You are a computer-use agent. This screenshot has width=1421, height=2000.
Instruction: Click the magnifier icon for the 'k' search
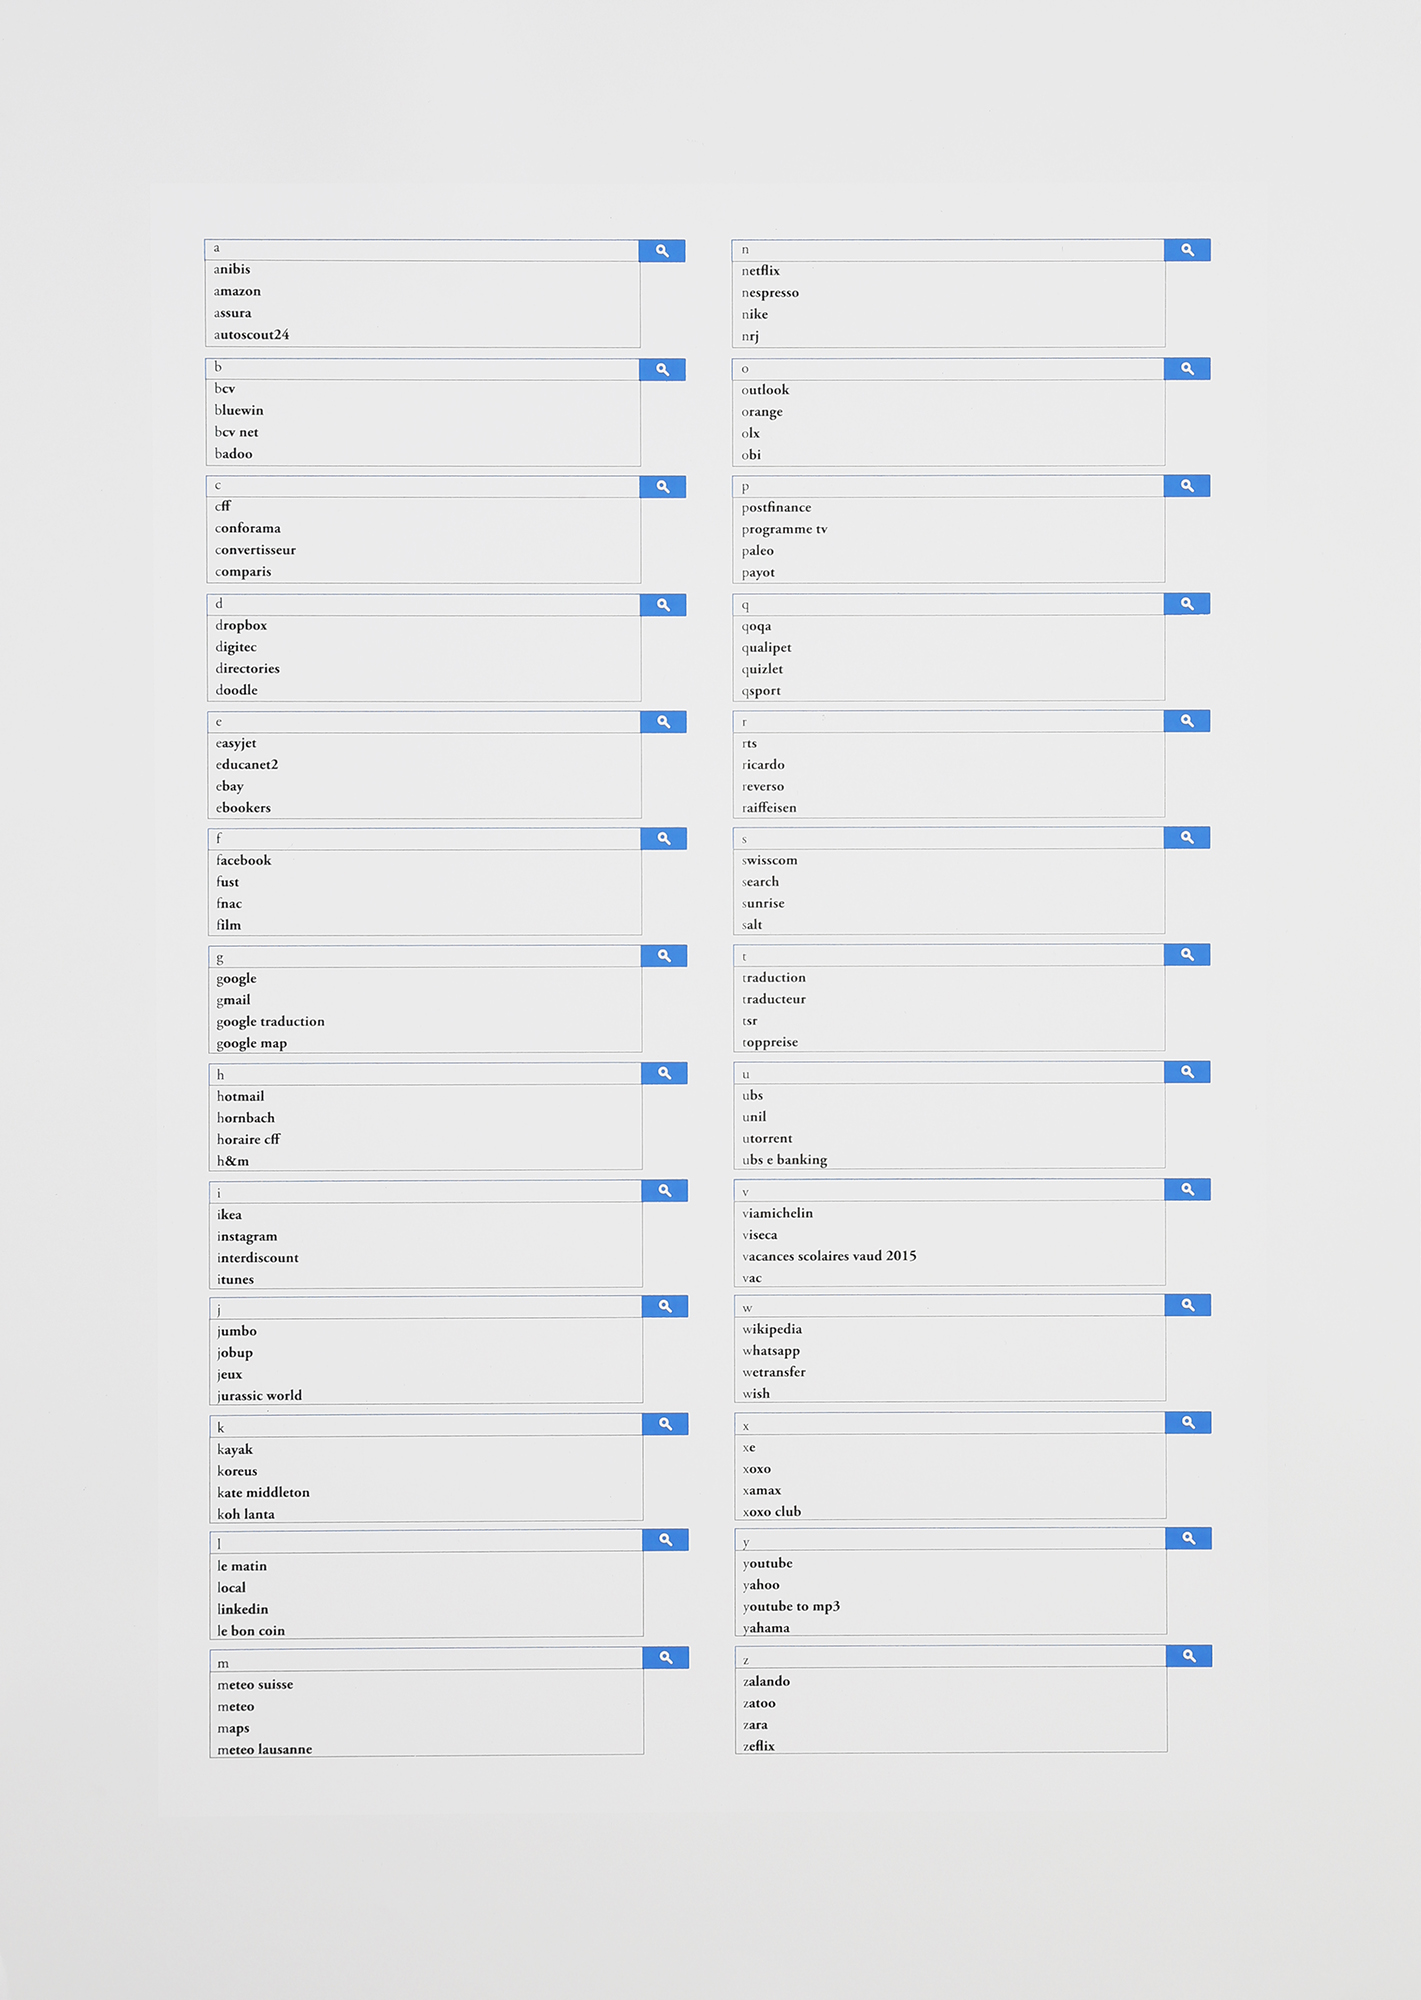click(665, 1424)
